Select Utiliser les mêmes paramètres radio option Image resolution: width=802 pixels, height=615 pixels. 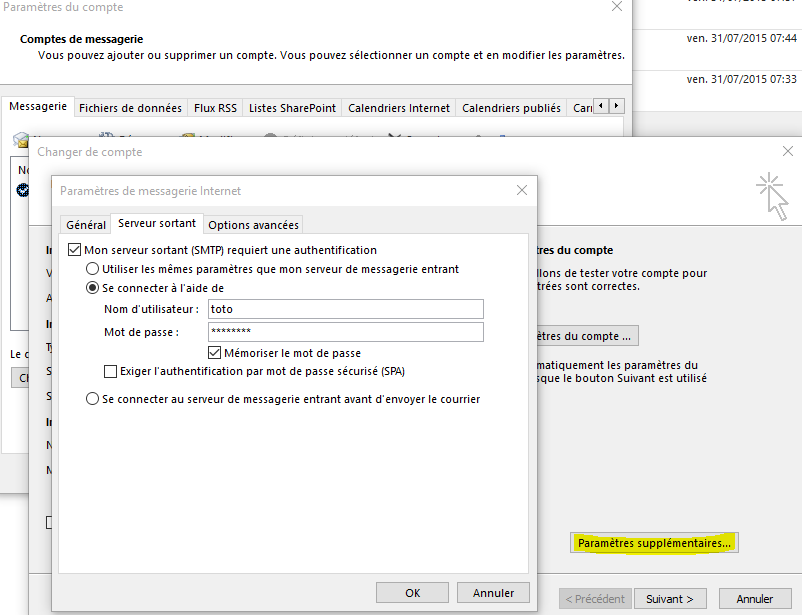(92, 269)
